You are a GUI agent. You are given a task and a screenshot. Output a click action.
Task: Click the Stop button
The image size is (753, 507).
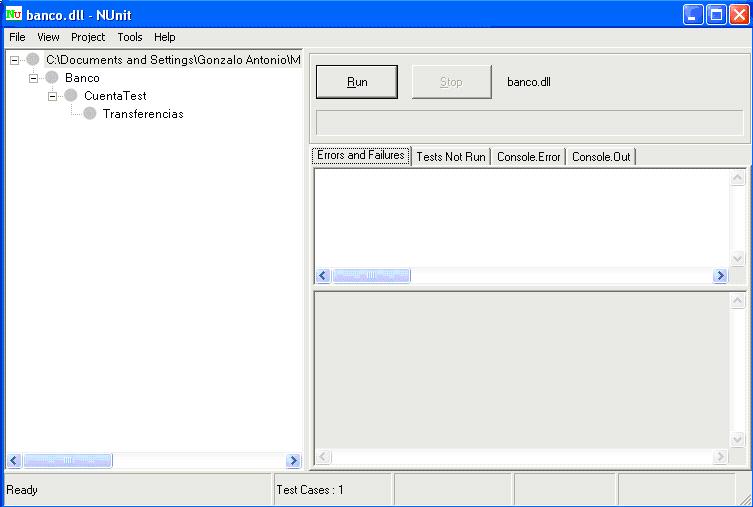point(451,82)
